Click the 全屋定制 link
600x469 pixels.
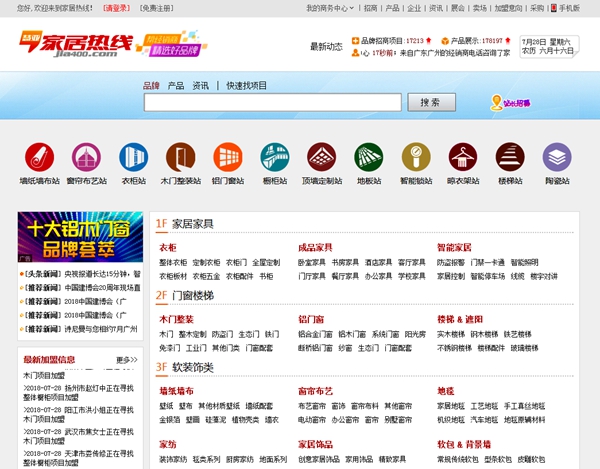point(266,262)
